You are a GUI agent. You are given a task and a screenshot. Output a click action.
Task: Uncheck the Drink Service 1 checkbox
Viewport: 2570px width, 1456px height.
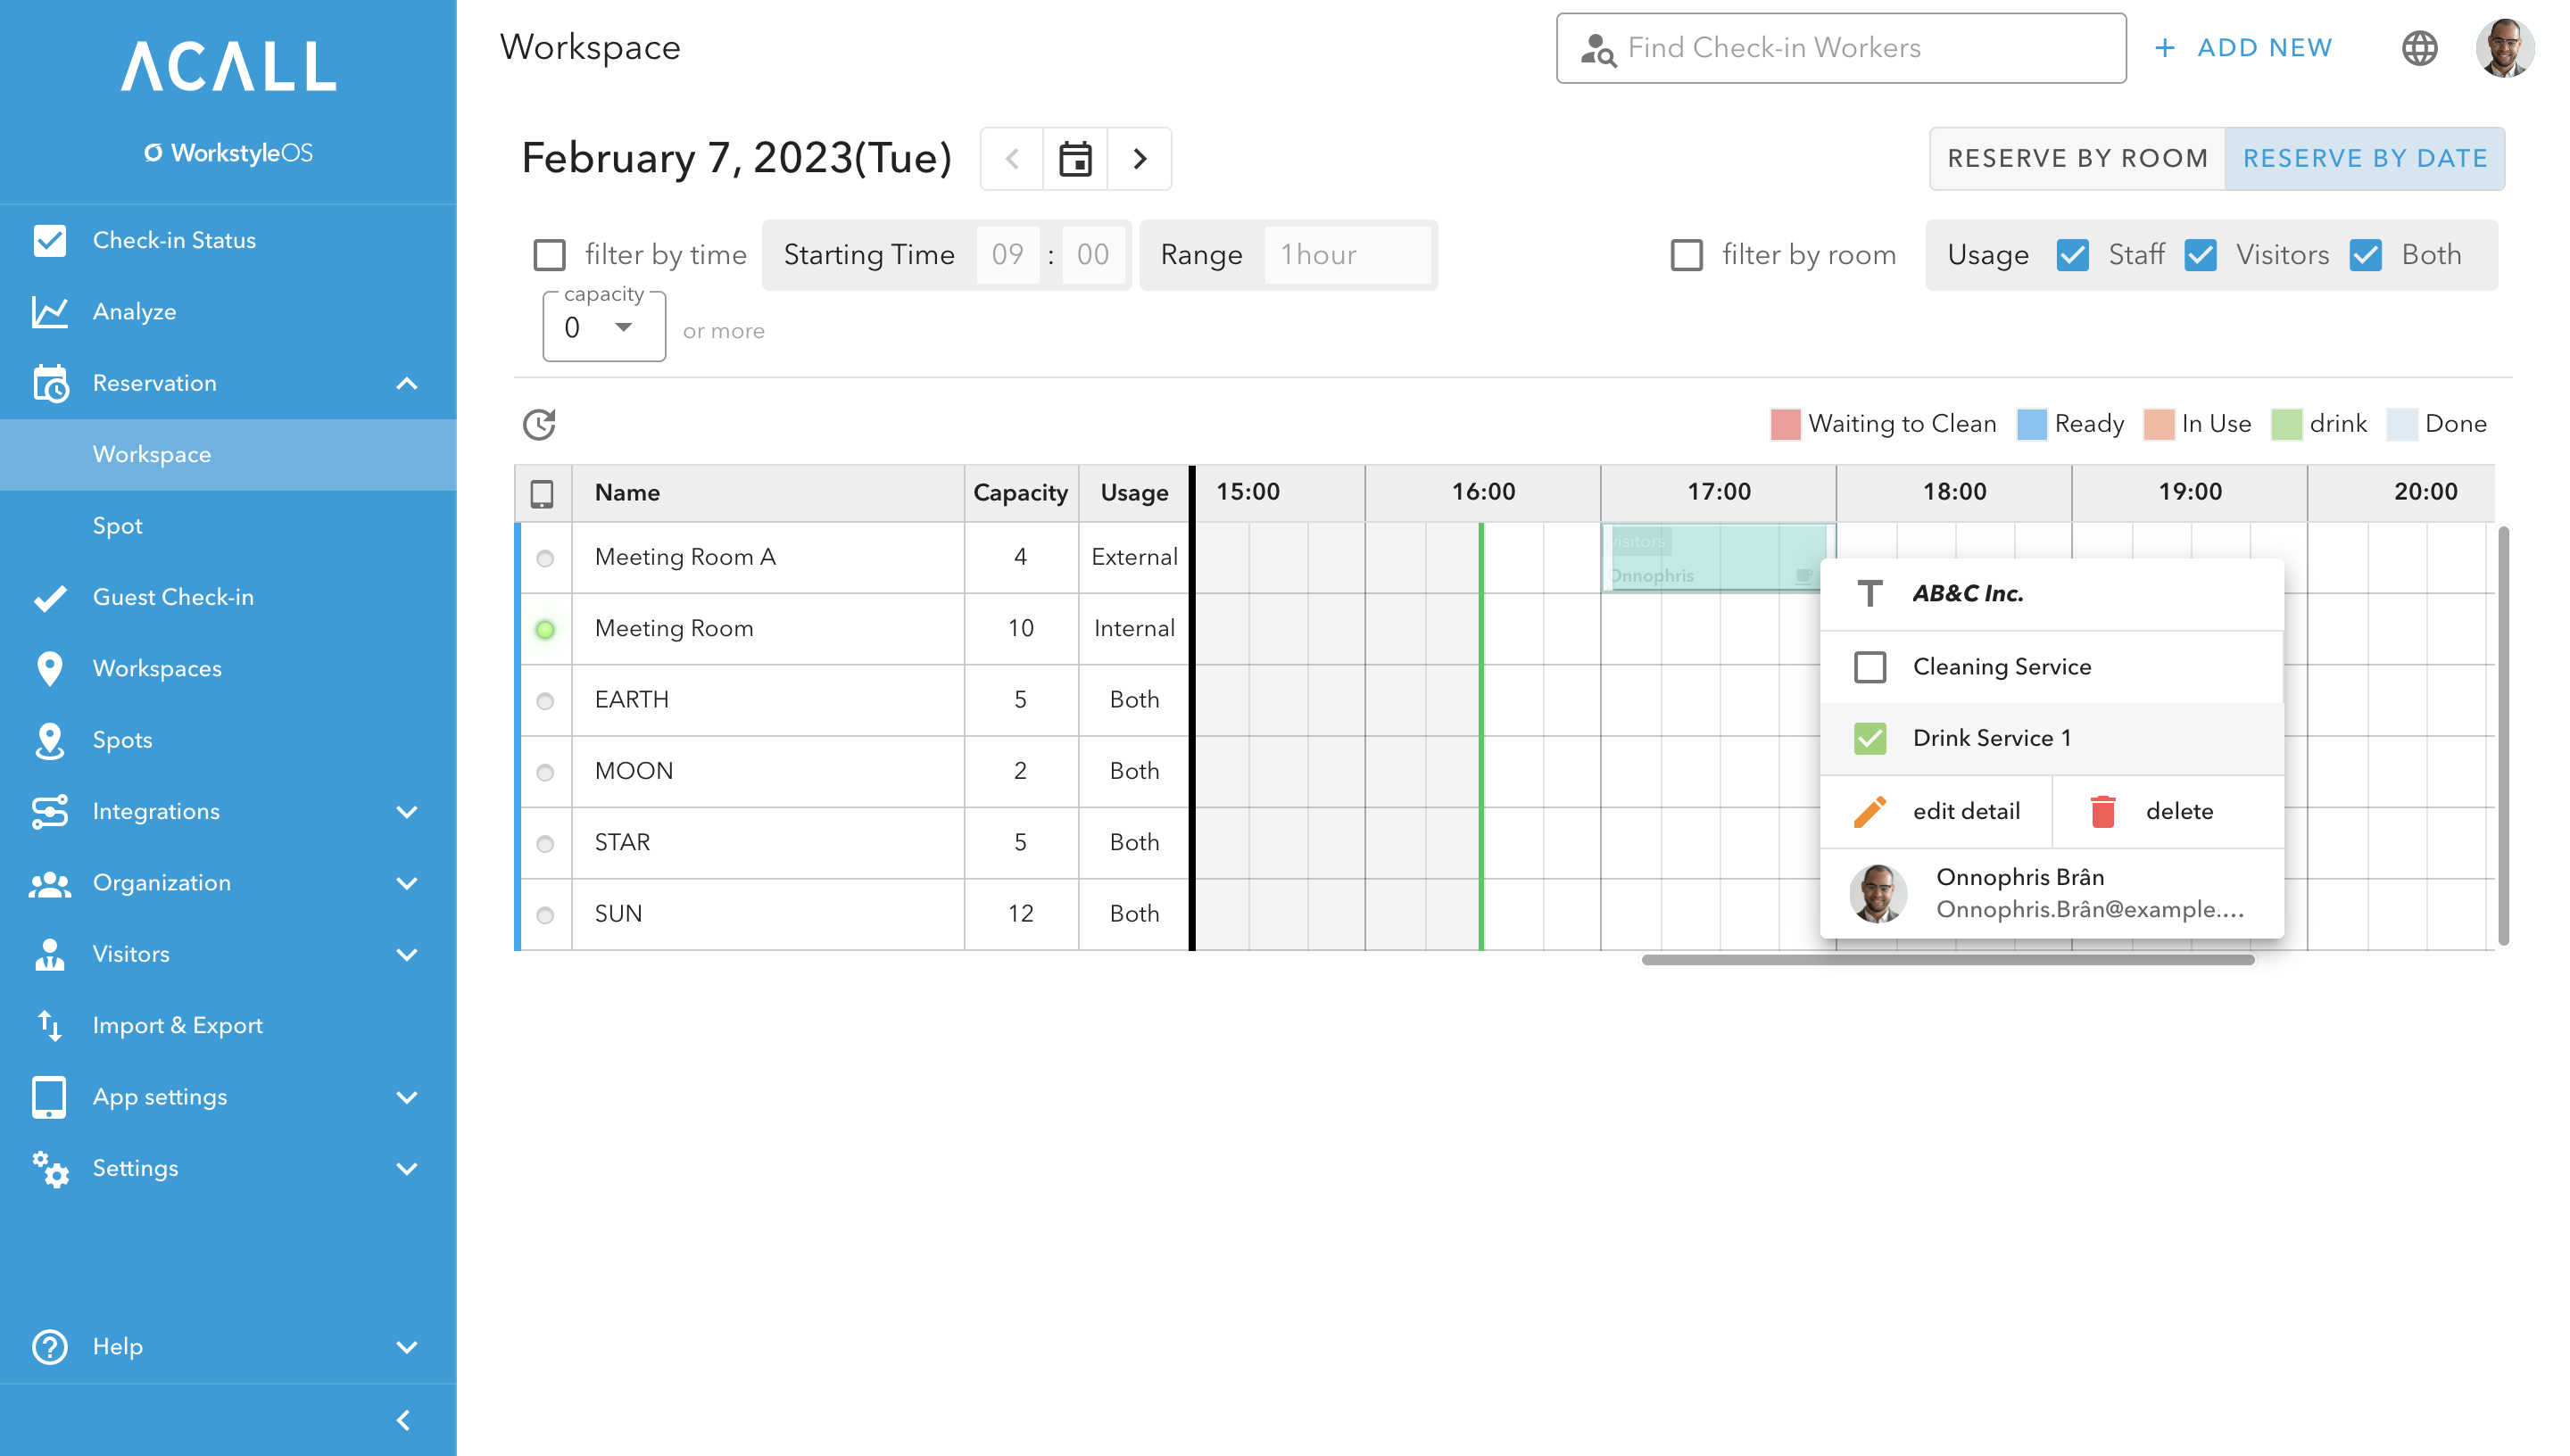[1869, 739]
